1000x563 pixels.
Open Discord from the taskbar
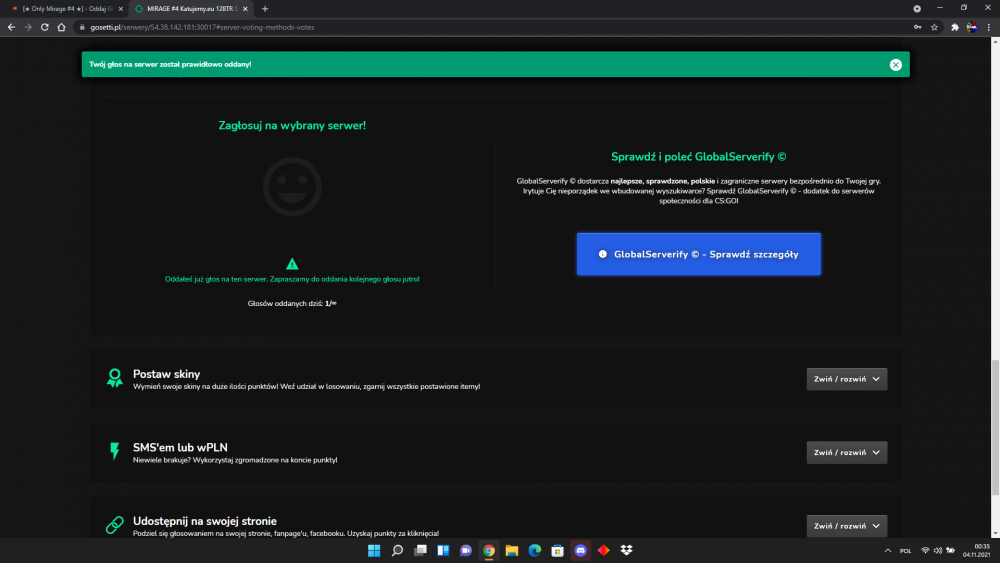580,550
